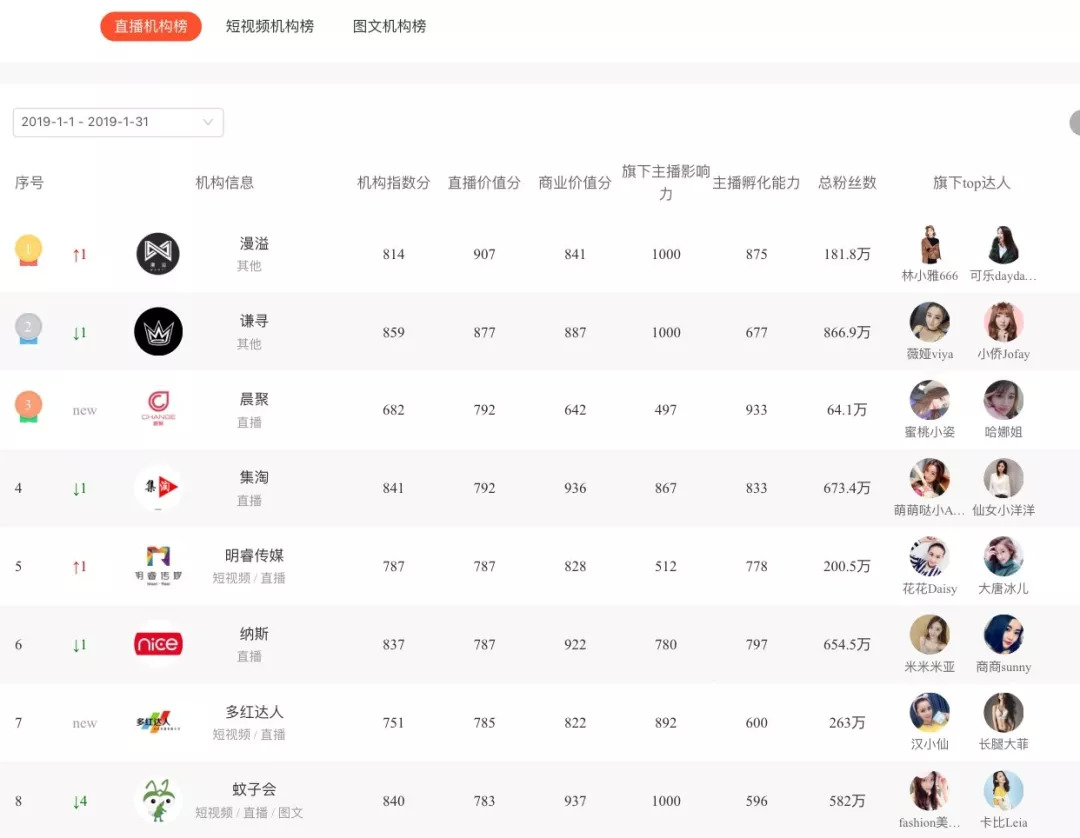This screenshot has width=1080, height=838.
Task: Click the 机构指数分 column header
Action: 394,183
